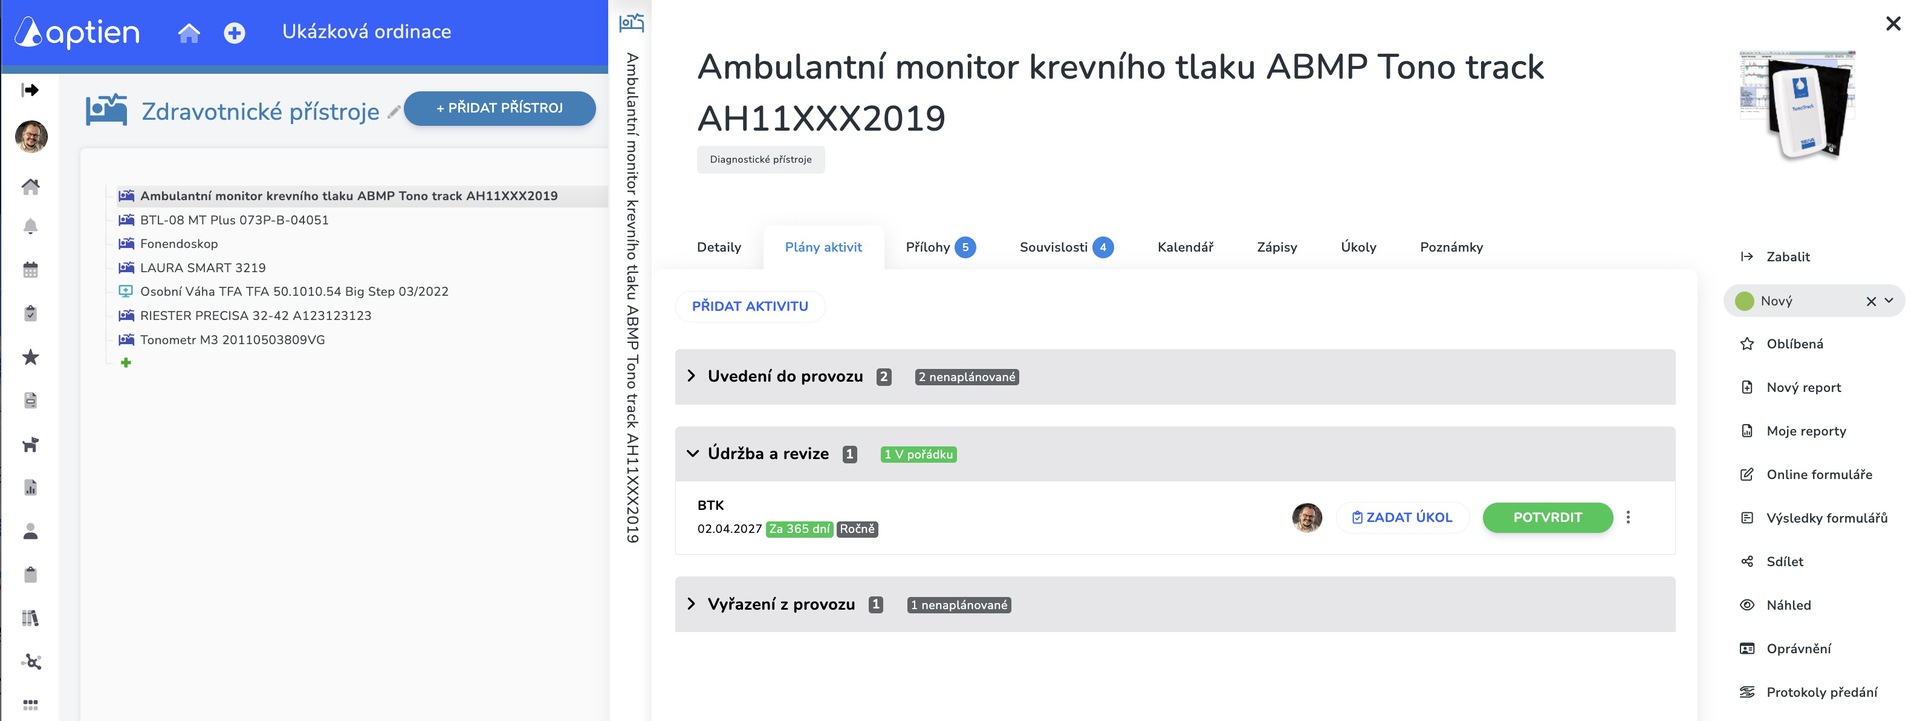Open notifications bell in left sidebar
The height and width of the screenshot is (721, 1920).
pyautogui.click(x=31, y=227)
